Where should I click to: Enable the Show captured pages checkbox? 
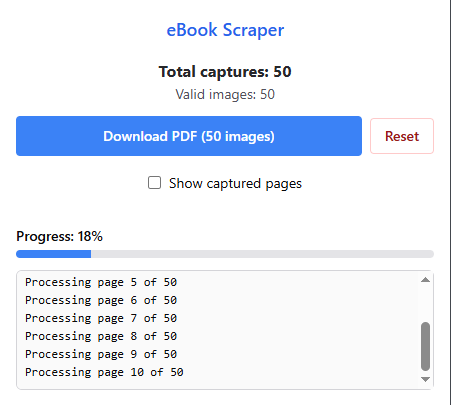pos(154,183)
